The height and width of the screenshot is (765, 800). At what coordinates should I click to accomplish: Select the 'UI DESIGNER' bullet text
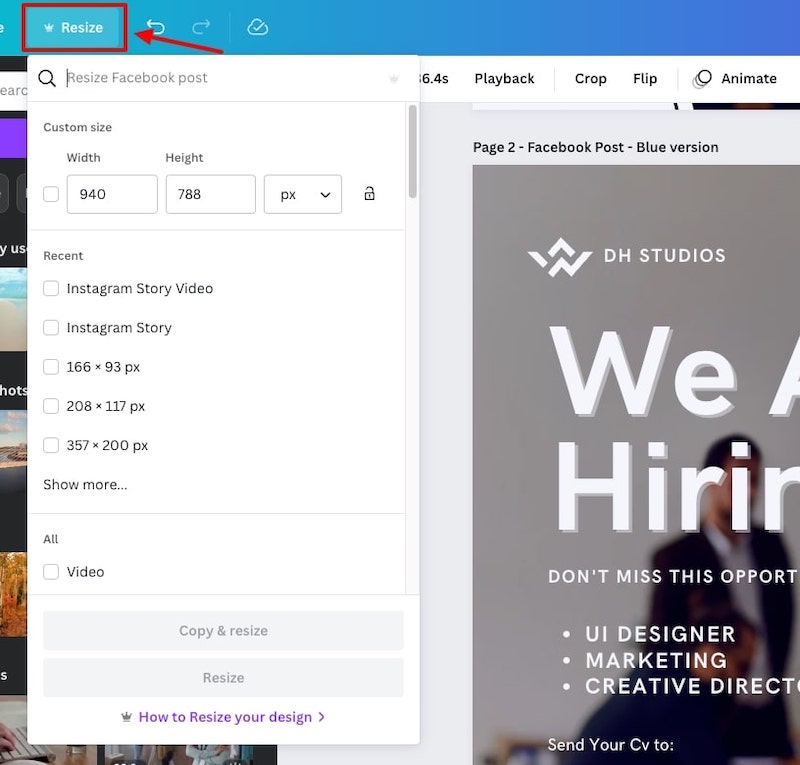[x=660, y=634]
